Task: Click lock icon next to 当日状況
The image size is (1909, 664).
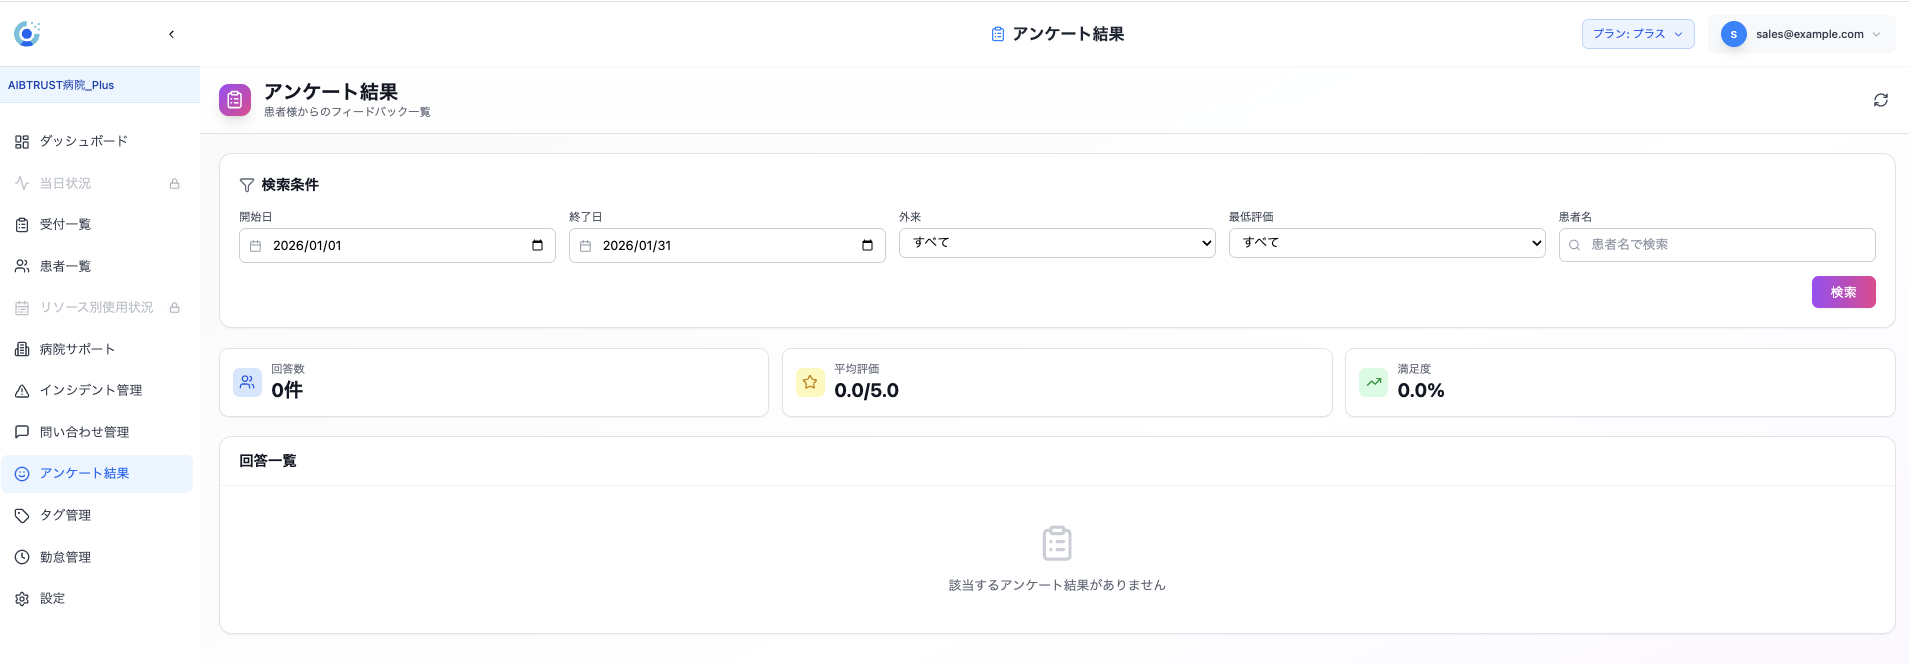Action: tap(174, 184)
